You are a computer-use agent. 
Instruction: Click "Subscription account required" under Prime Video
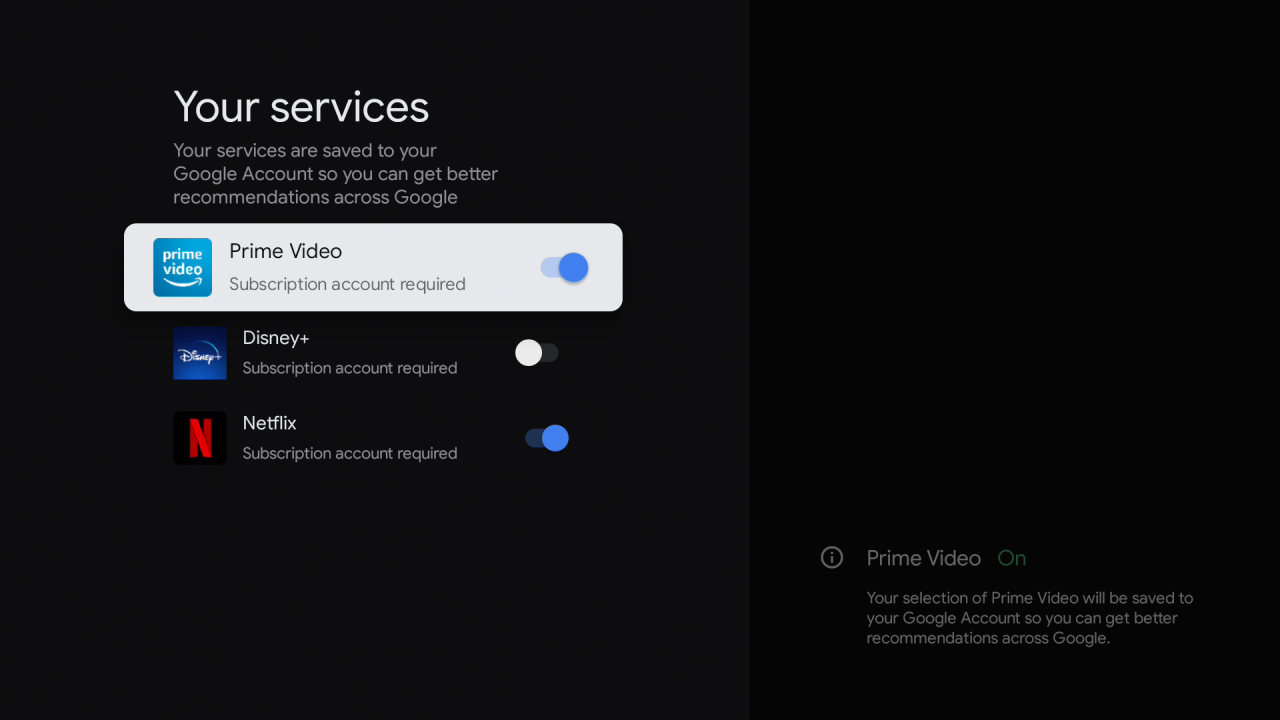click(x=347, y=284)
